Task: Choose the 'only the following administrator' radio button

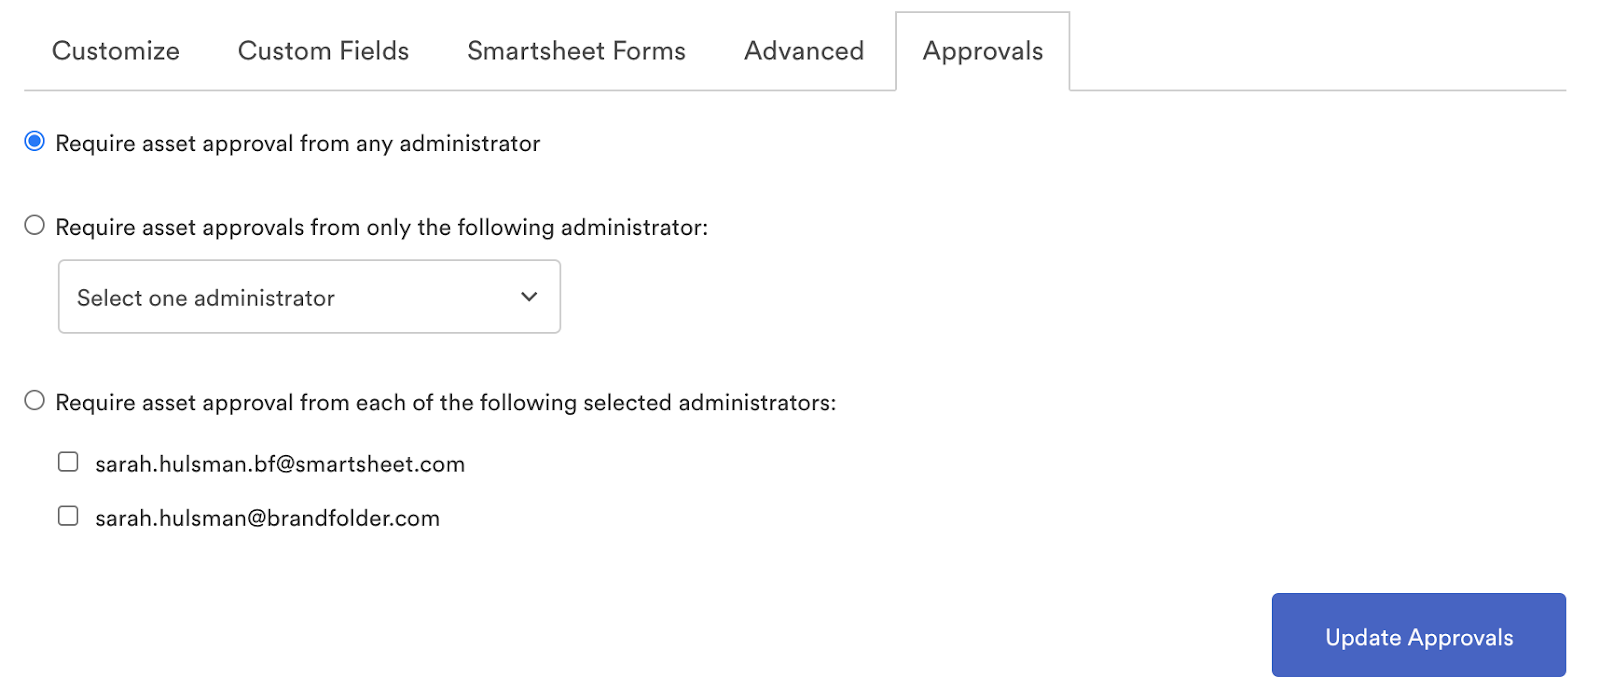Action: coord(35,226)
